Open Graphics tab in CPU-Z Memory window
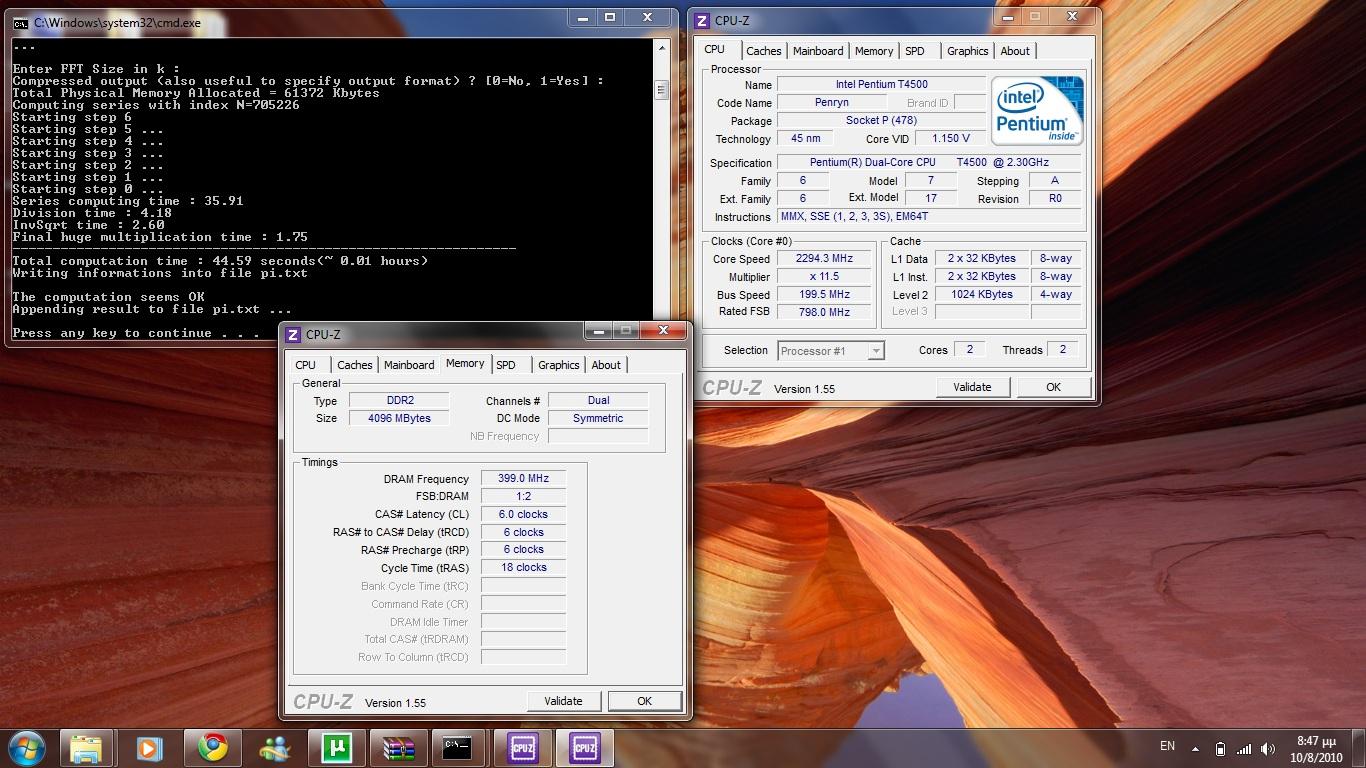The image size is (1366, 768). pyautogui.click(x=559, y=365)
